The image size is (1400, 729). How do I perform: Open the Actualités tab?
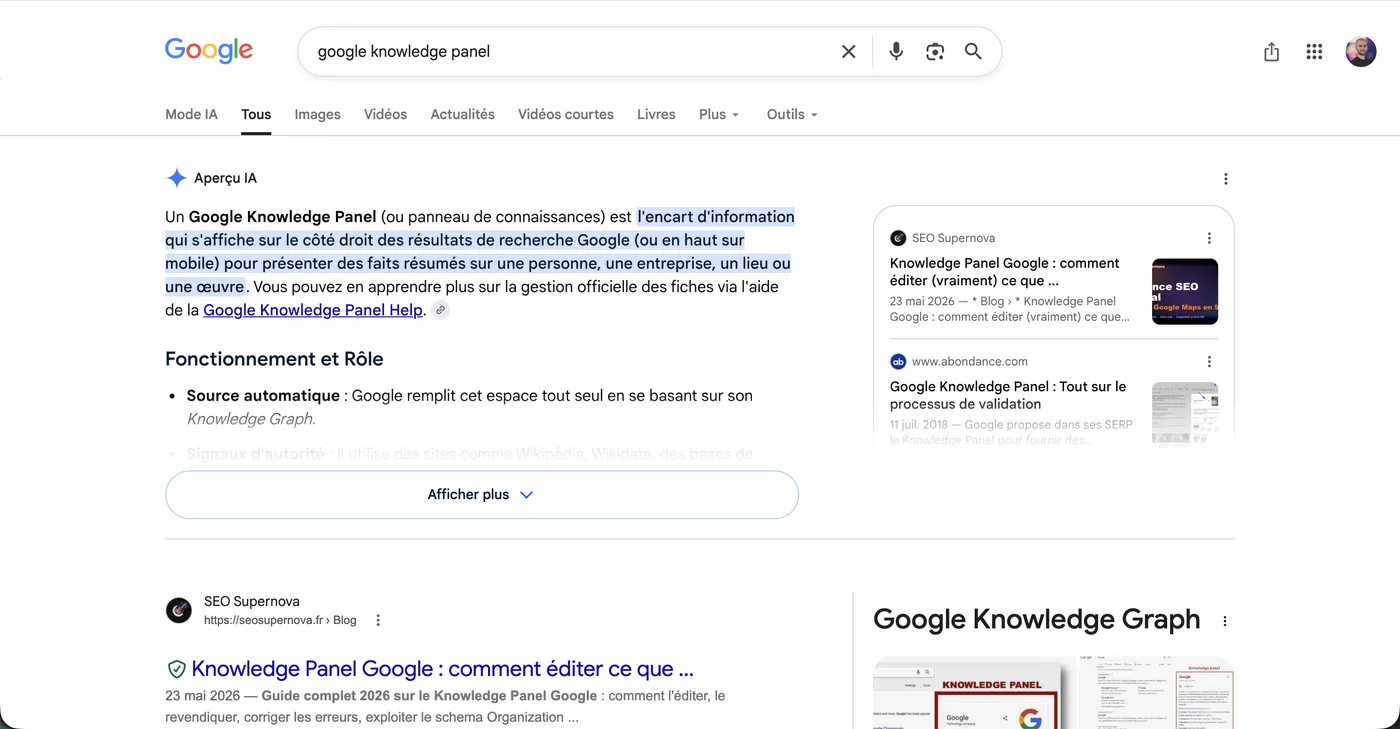click(462, 114)
